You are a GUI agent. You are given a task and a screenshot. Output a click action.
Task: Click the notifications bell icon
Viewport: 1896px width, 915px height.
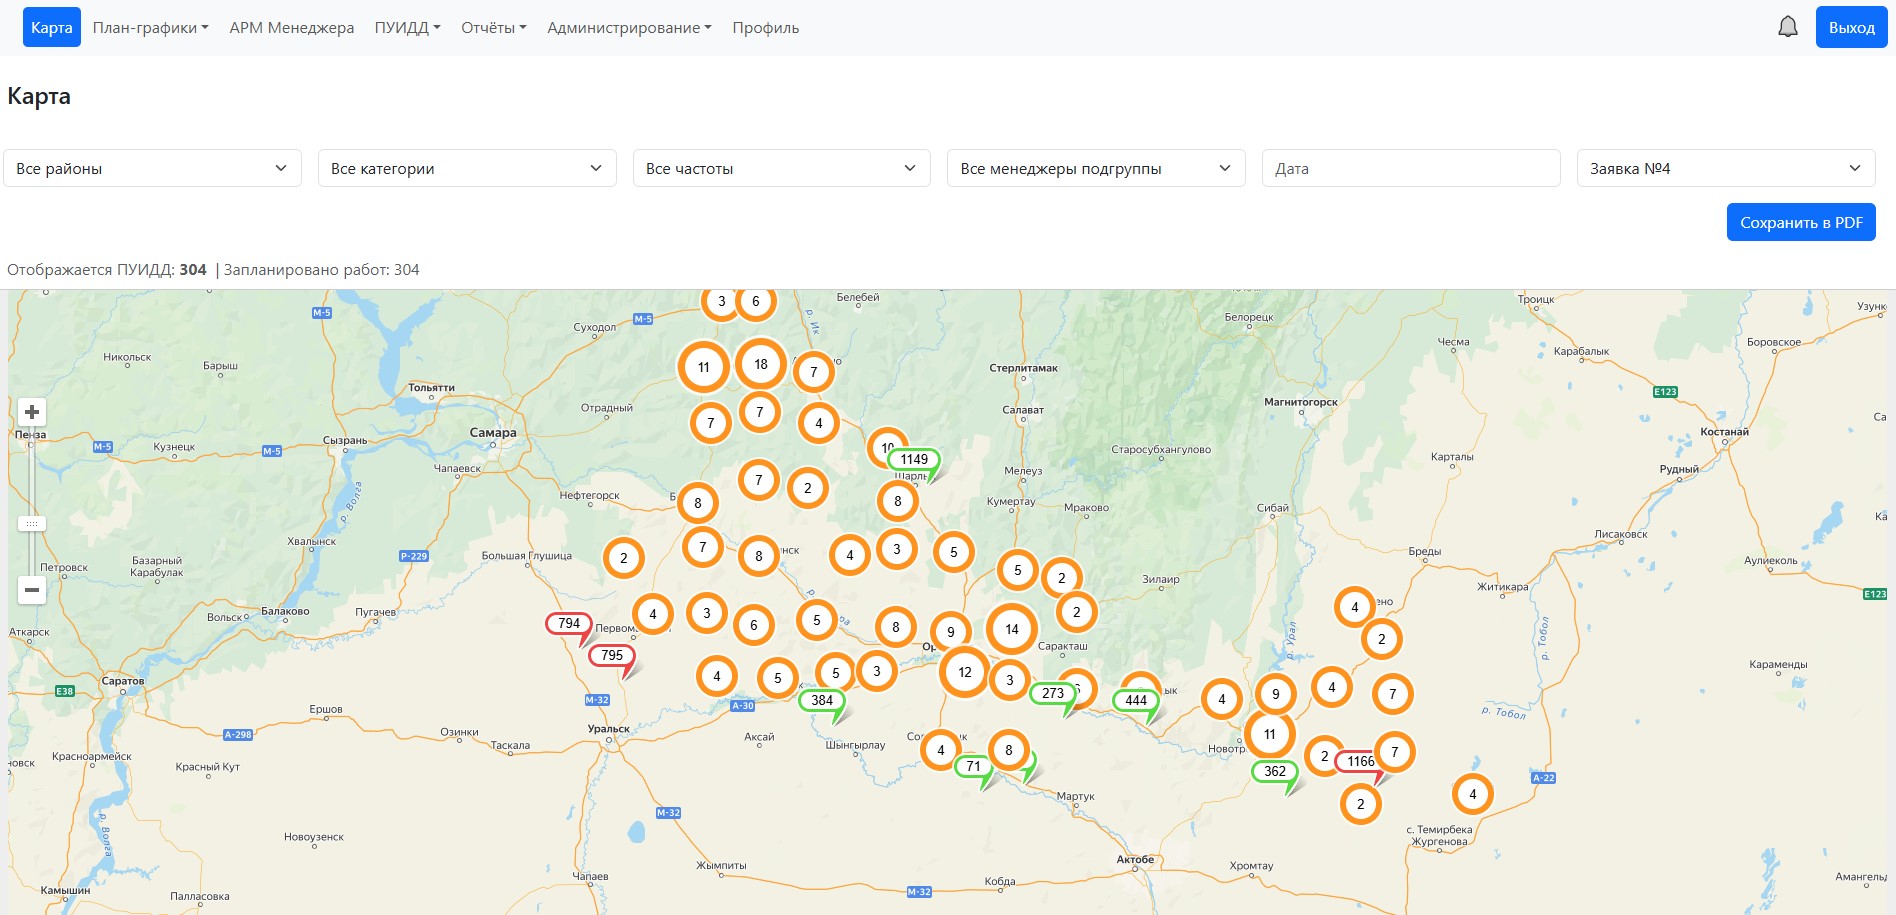pyautogui.click(x=1787, y=27)
